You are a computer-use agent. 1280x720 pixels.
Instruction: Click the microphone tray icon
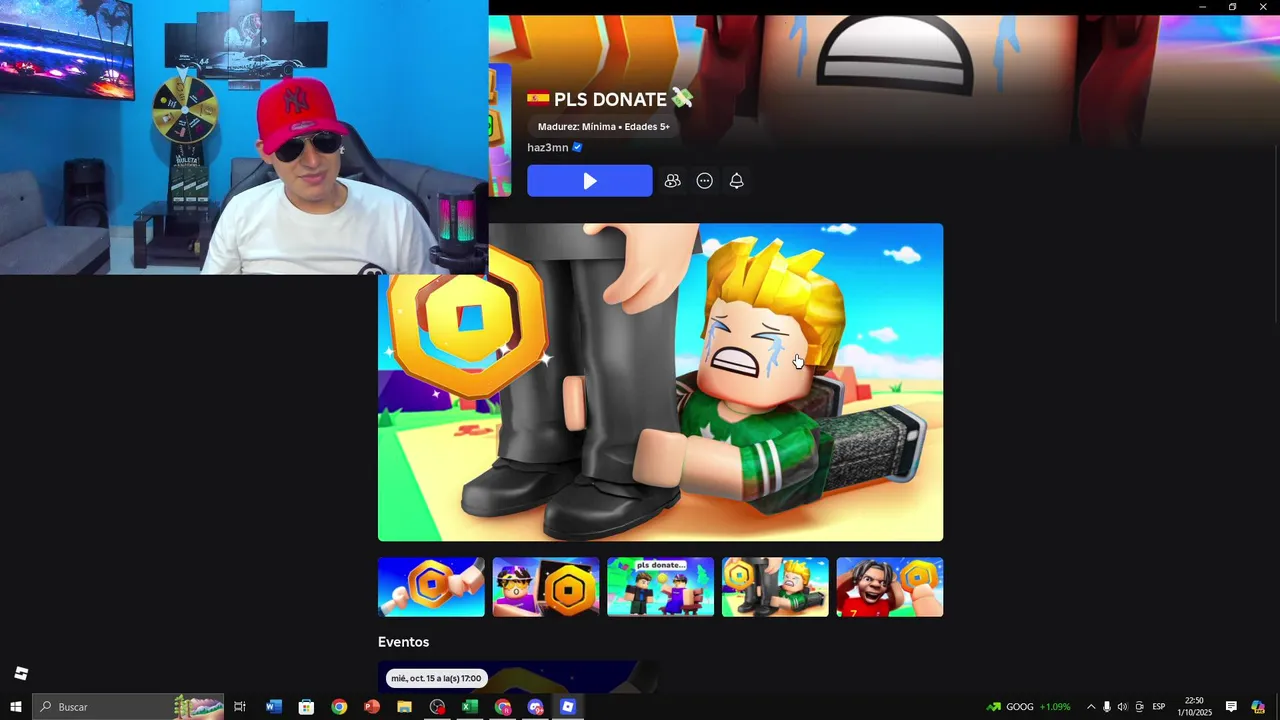1106,707
